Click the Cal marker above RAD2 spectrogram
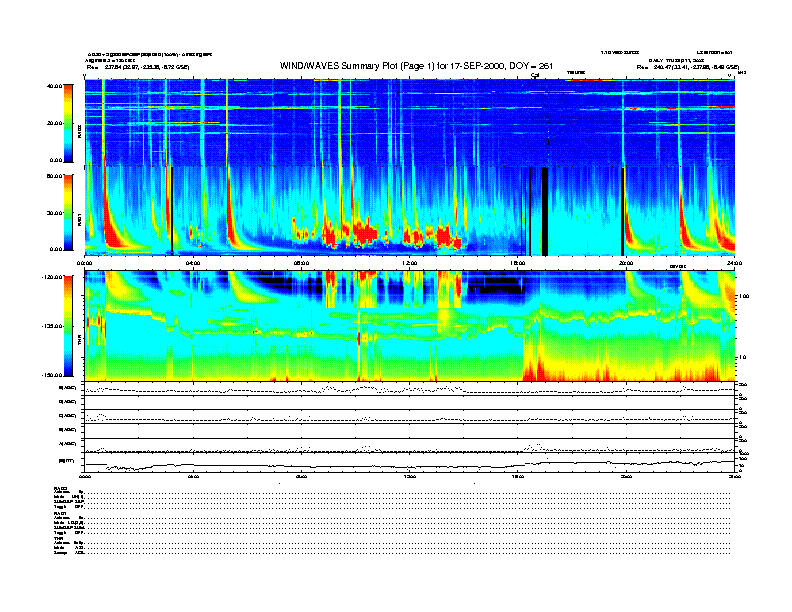This screenshot has width=792, height=612. pos(535,75)
